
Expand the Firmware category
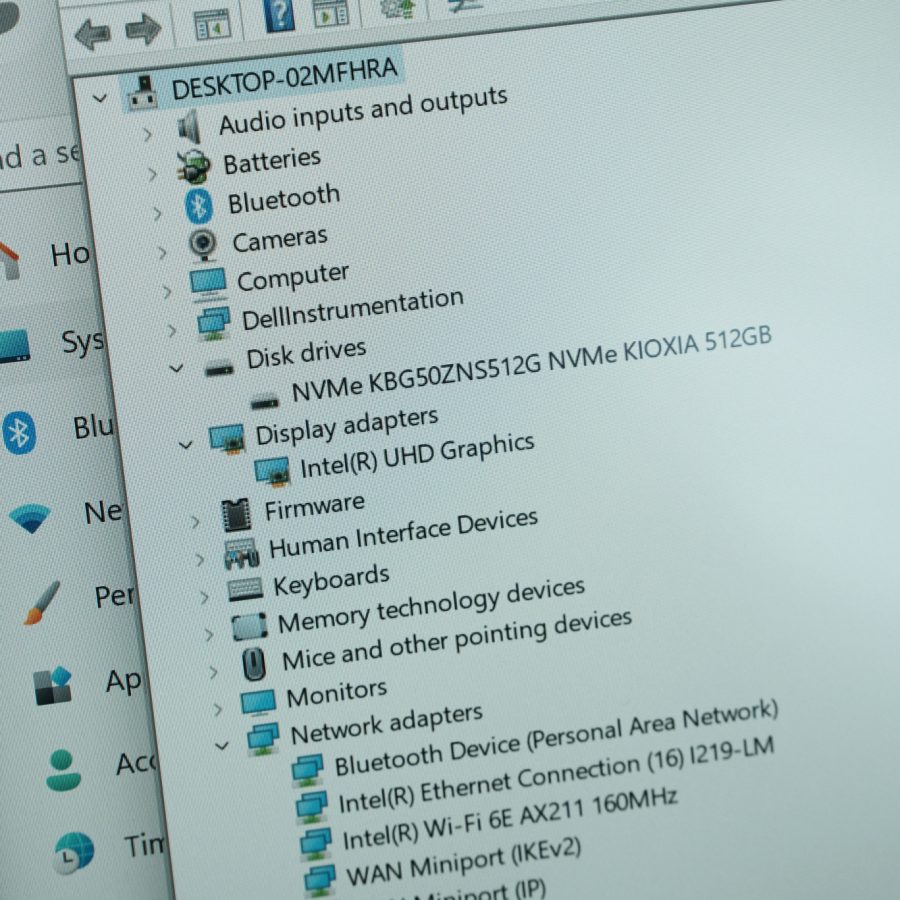(x=195, y=522)
